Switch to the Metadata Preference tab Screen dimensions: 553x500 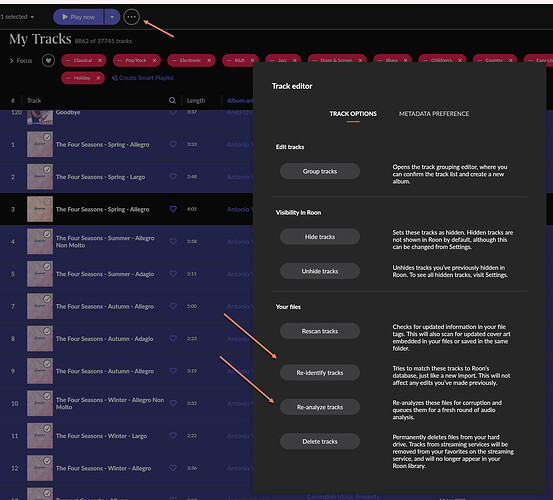click(434, 114)
